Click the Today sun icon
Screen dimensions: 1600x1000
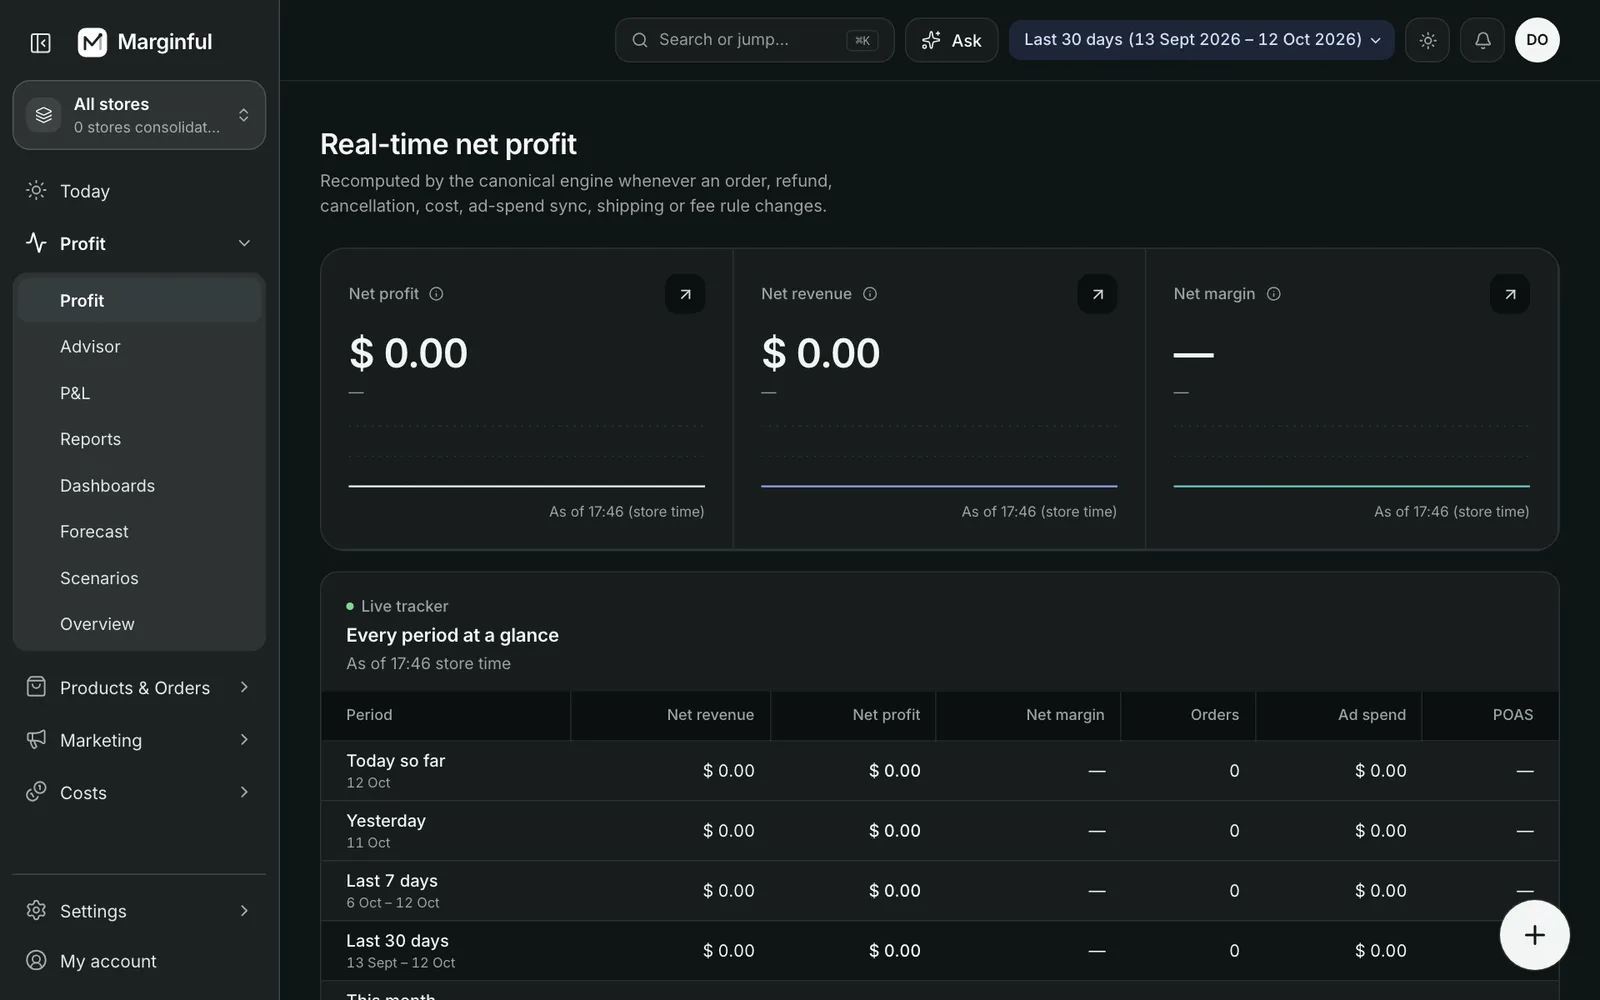pyautogui.click(x=36, y=190)
